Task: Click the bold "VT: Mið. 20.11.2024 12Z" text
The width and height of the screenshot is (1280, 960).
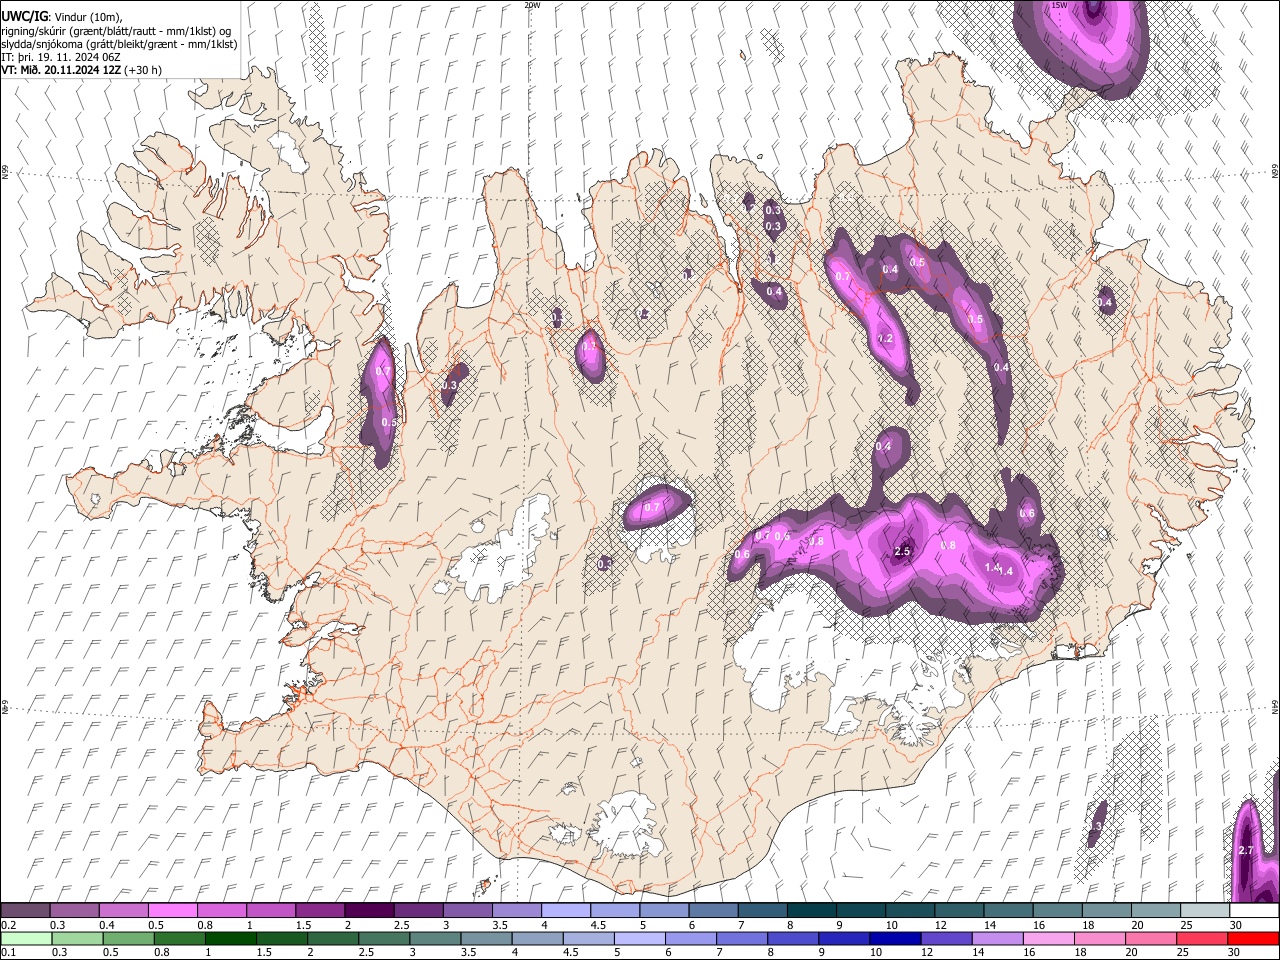Action: pyautogui.click(x=61, y=70)
